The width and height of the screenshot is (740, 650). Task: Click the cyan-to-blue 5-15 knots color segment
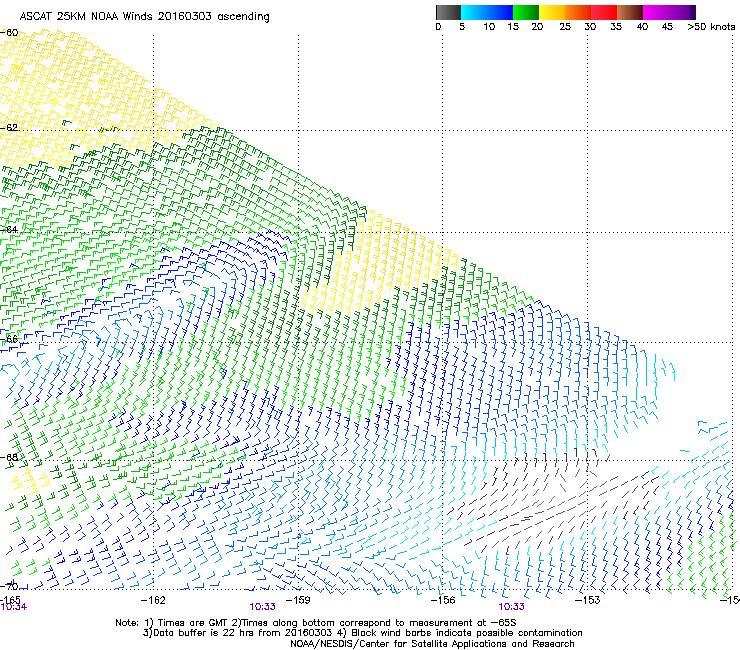[487, 12]
